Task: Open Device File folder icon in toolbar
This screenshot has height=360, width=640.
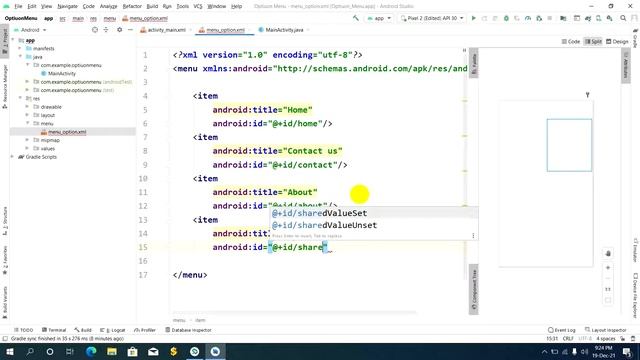Action: 563,18
